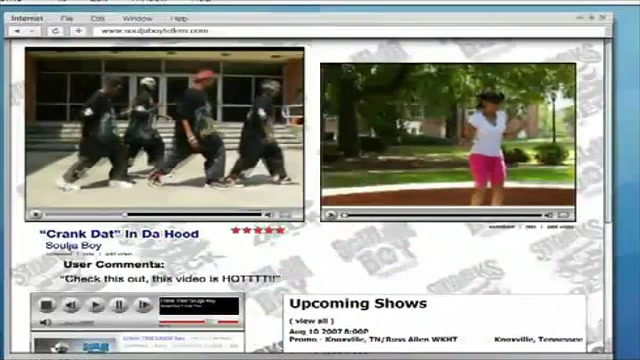Enter fullscreen on the right video
Screen dimensions: 640x360
[x=564, y=215]
